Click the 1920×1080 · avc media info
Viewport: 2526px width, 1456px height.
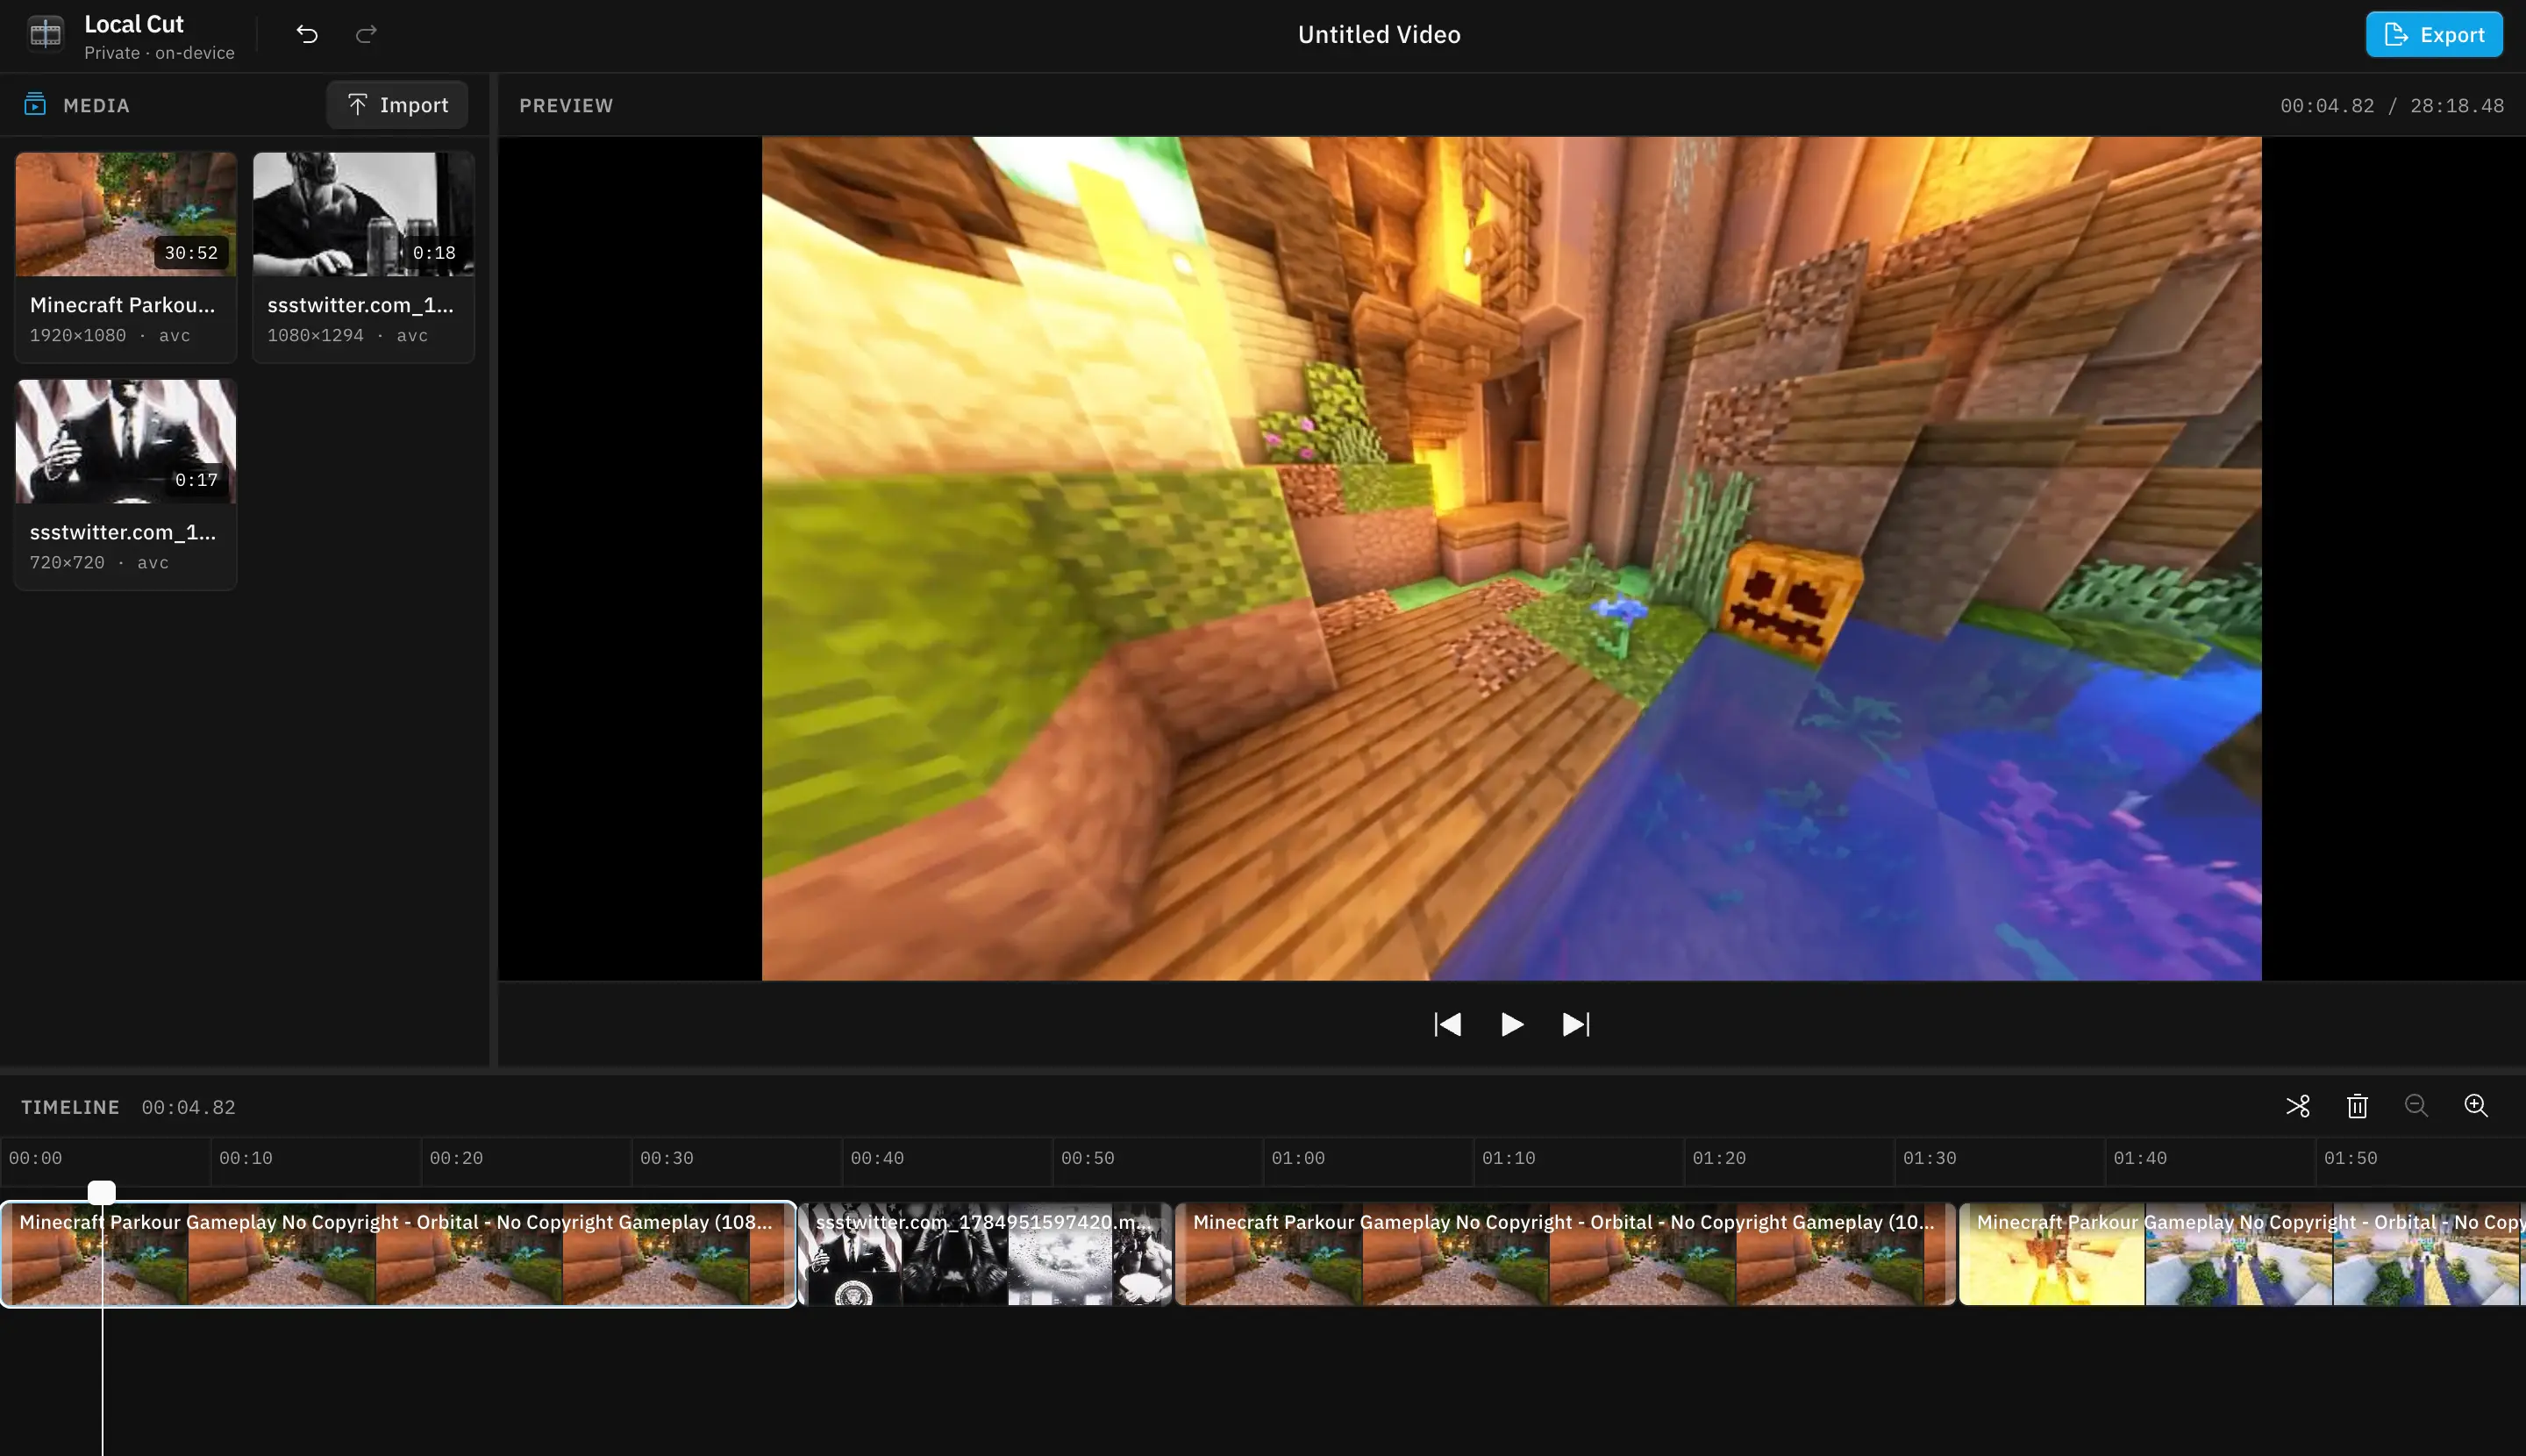pos(110,335)
